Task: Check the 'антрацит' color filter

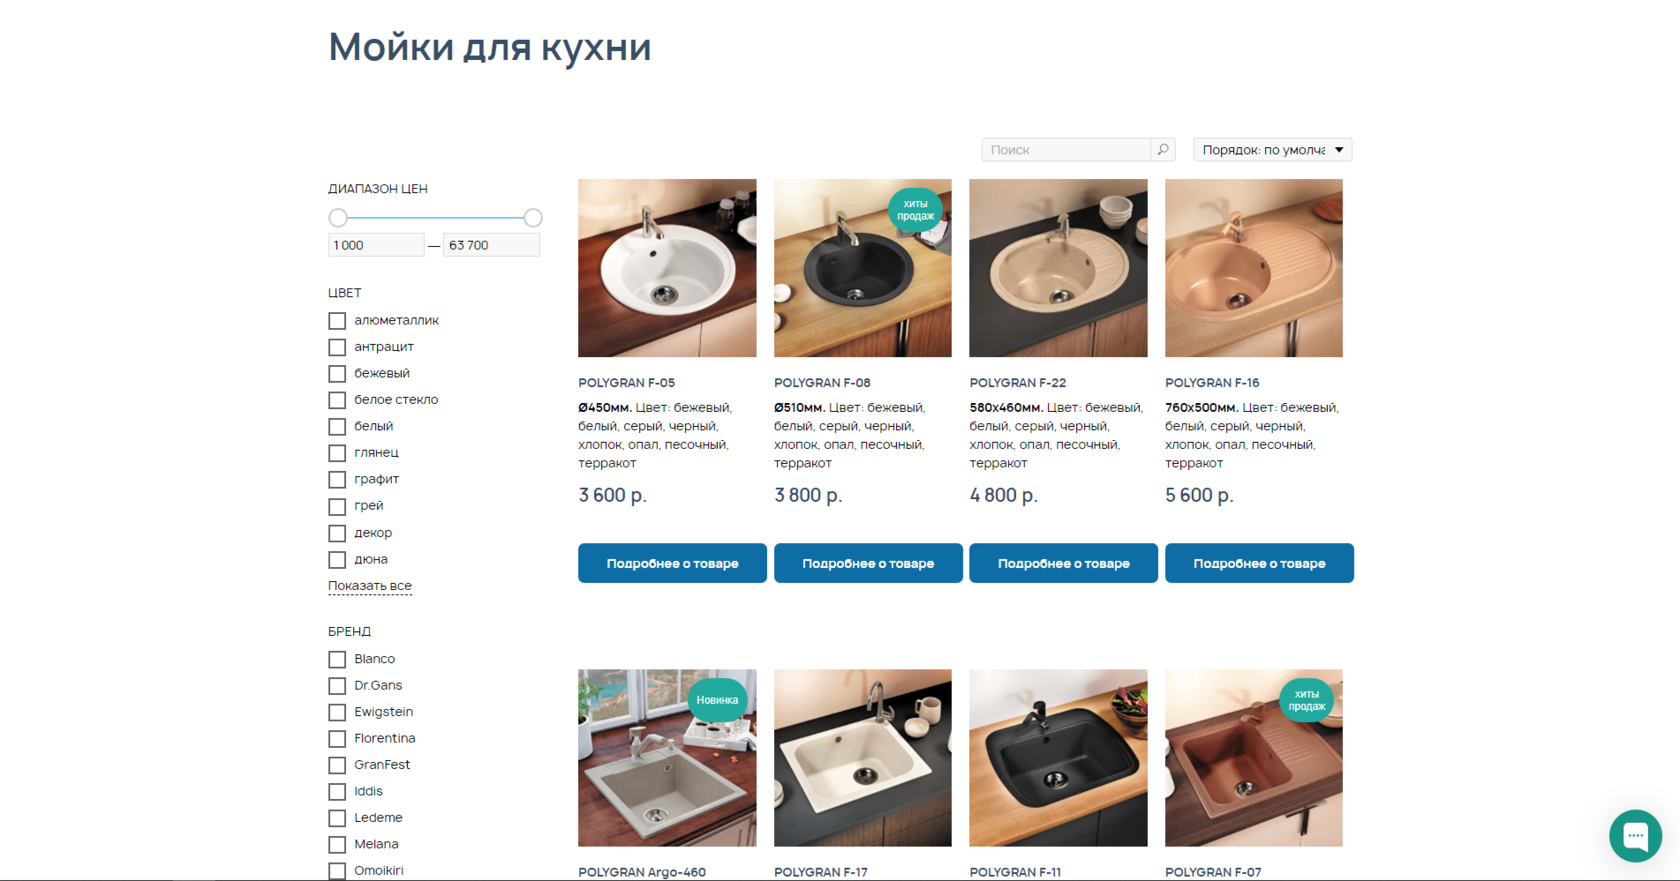Action: pyautogui.click(x=337, y=347)
